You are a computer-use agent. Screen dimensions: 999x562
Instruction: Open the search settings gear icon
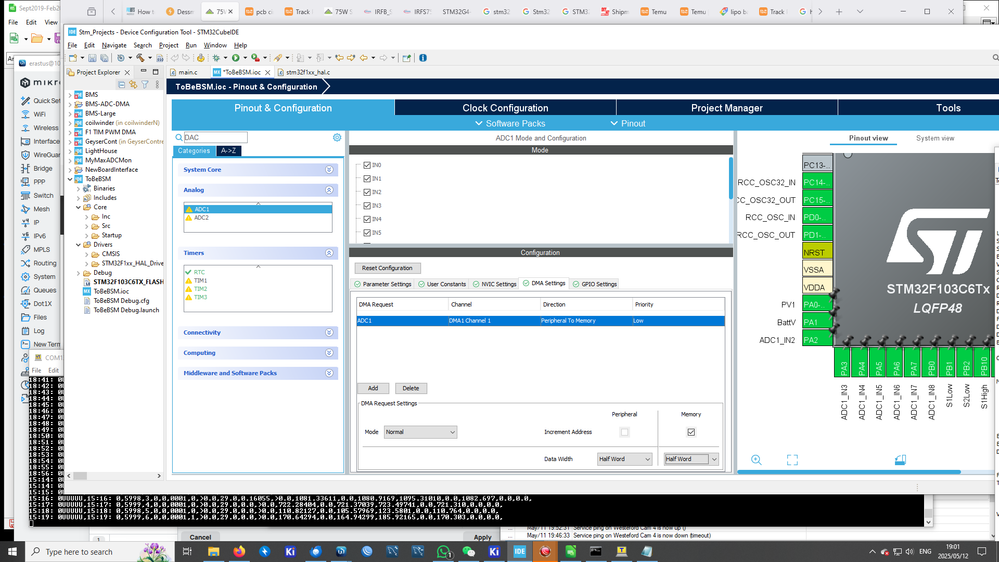point(337,138)
